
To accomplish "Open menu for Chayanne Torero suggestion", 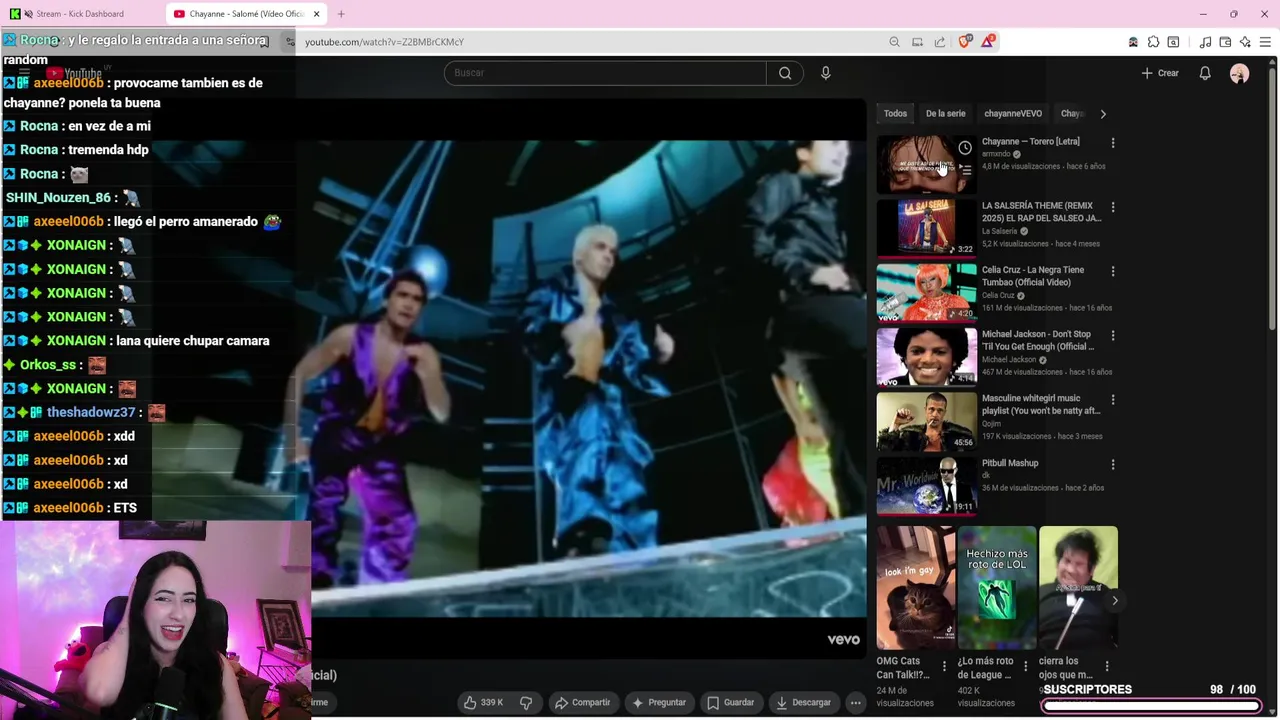I will pyautogui.click(x=1113, y=143).
